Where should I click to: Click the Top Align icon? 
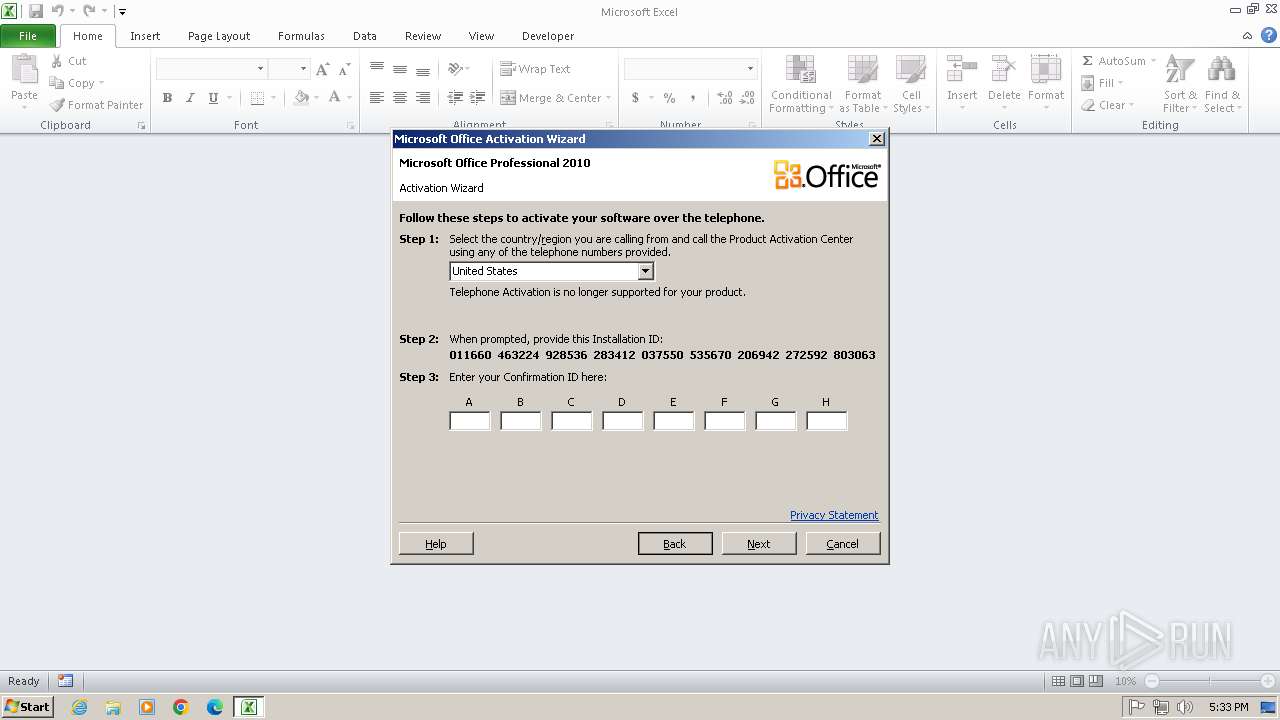point(377,69)
